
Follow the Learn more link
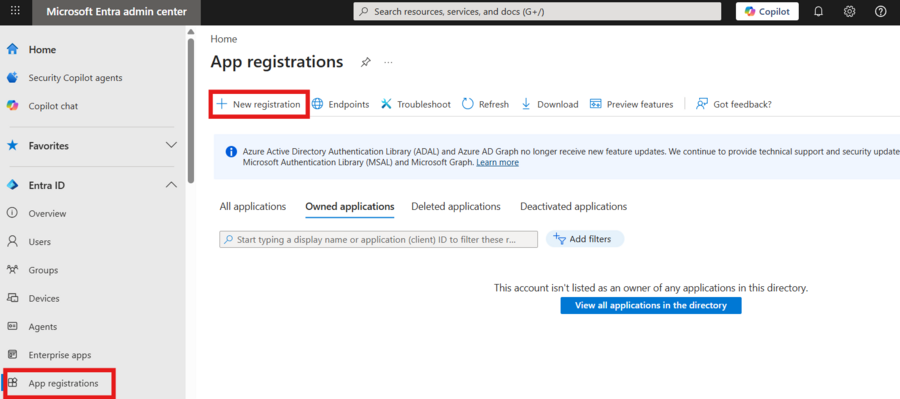click(497, 162)
